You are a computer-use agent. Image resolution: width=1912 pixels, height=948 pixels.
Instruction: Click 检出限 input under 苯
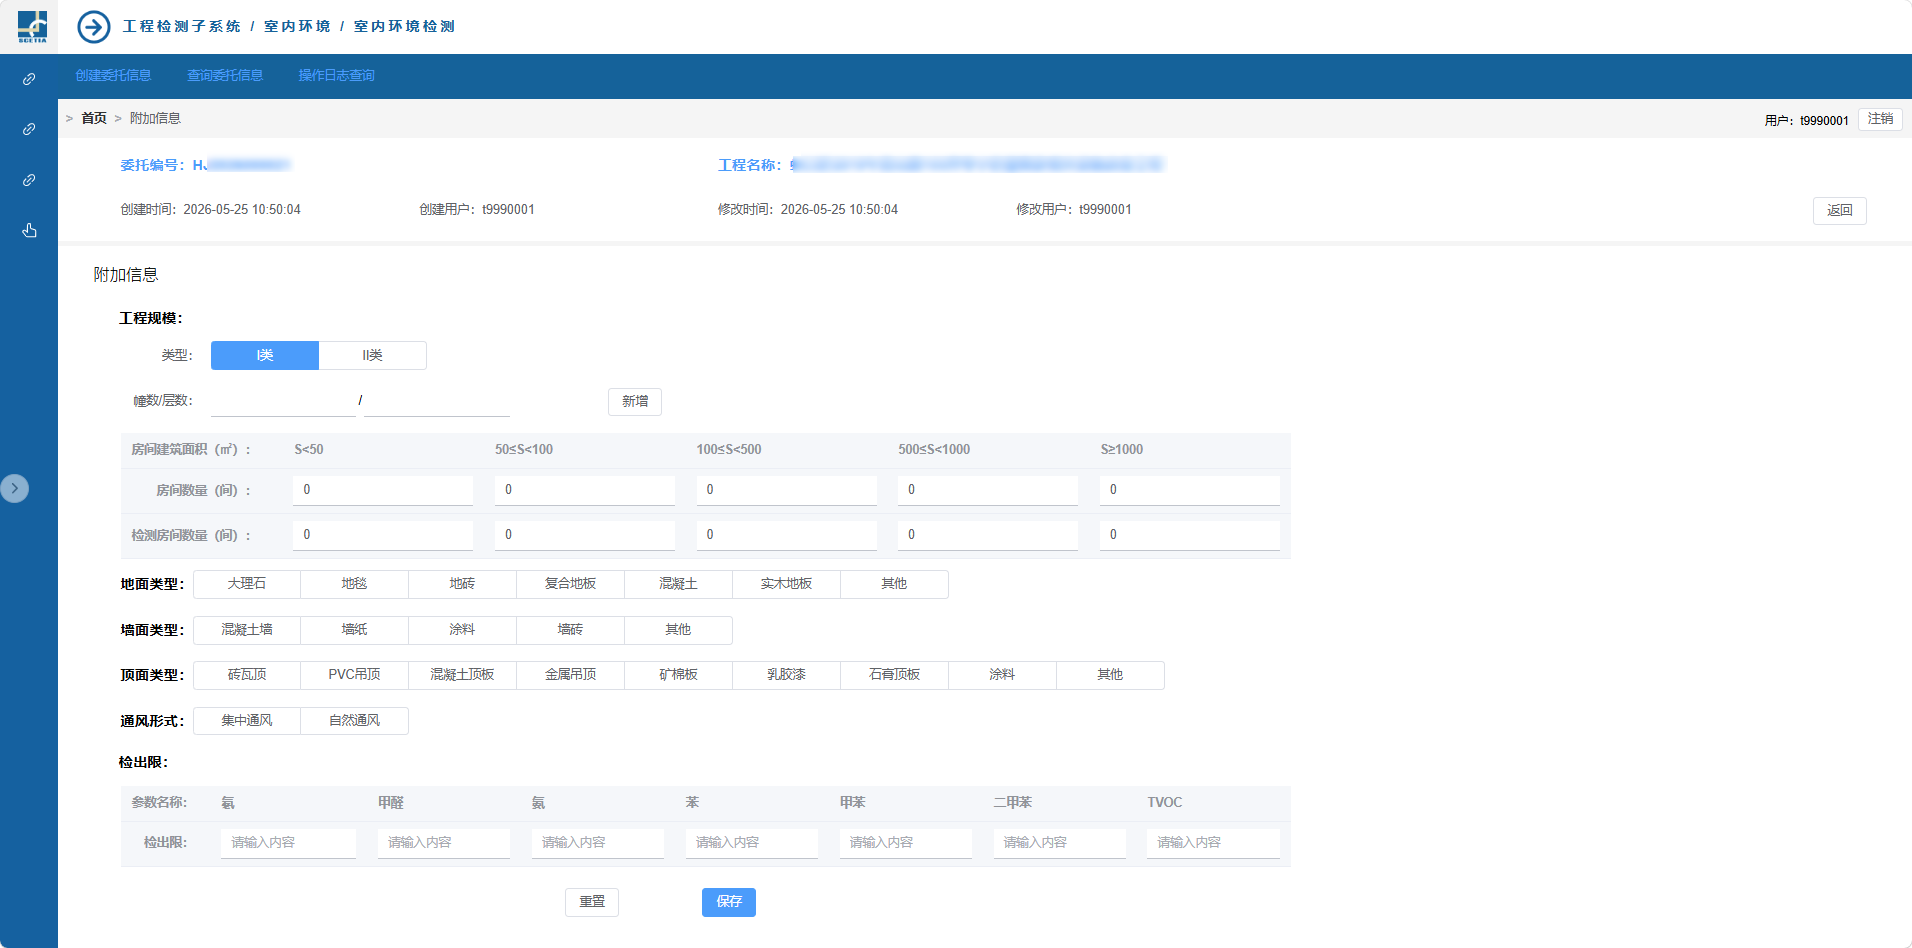[x=752, y=843]
